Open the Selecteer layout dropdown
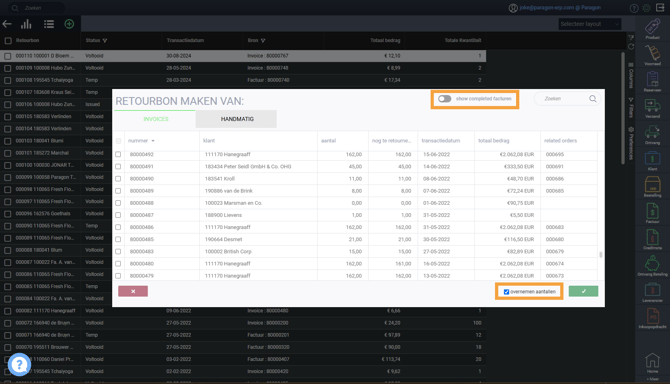Screen dimensions: 670x384 (590, 24)
